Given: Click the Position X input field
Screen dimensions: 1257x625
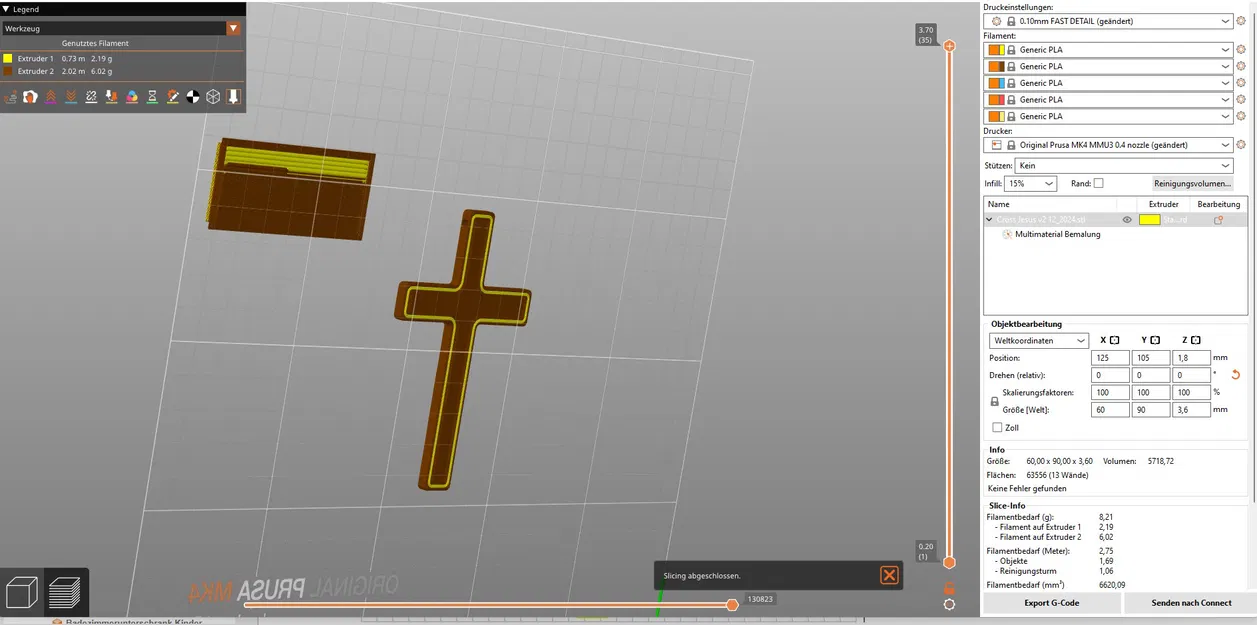Looking at the screenshot, I should pos(1110,358).
